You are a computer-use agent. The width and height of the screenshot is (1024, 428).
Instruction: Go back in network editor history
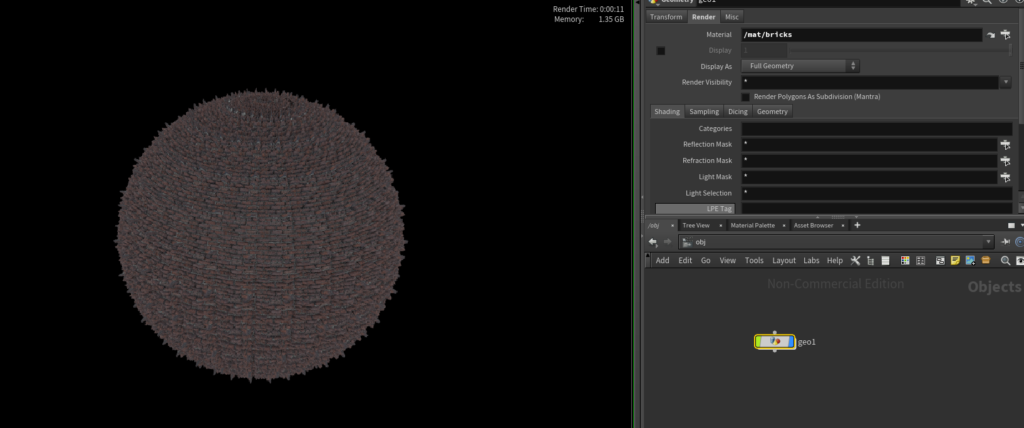652,242
